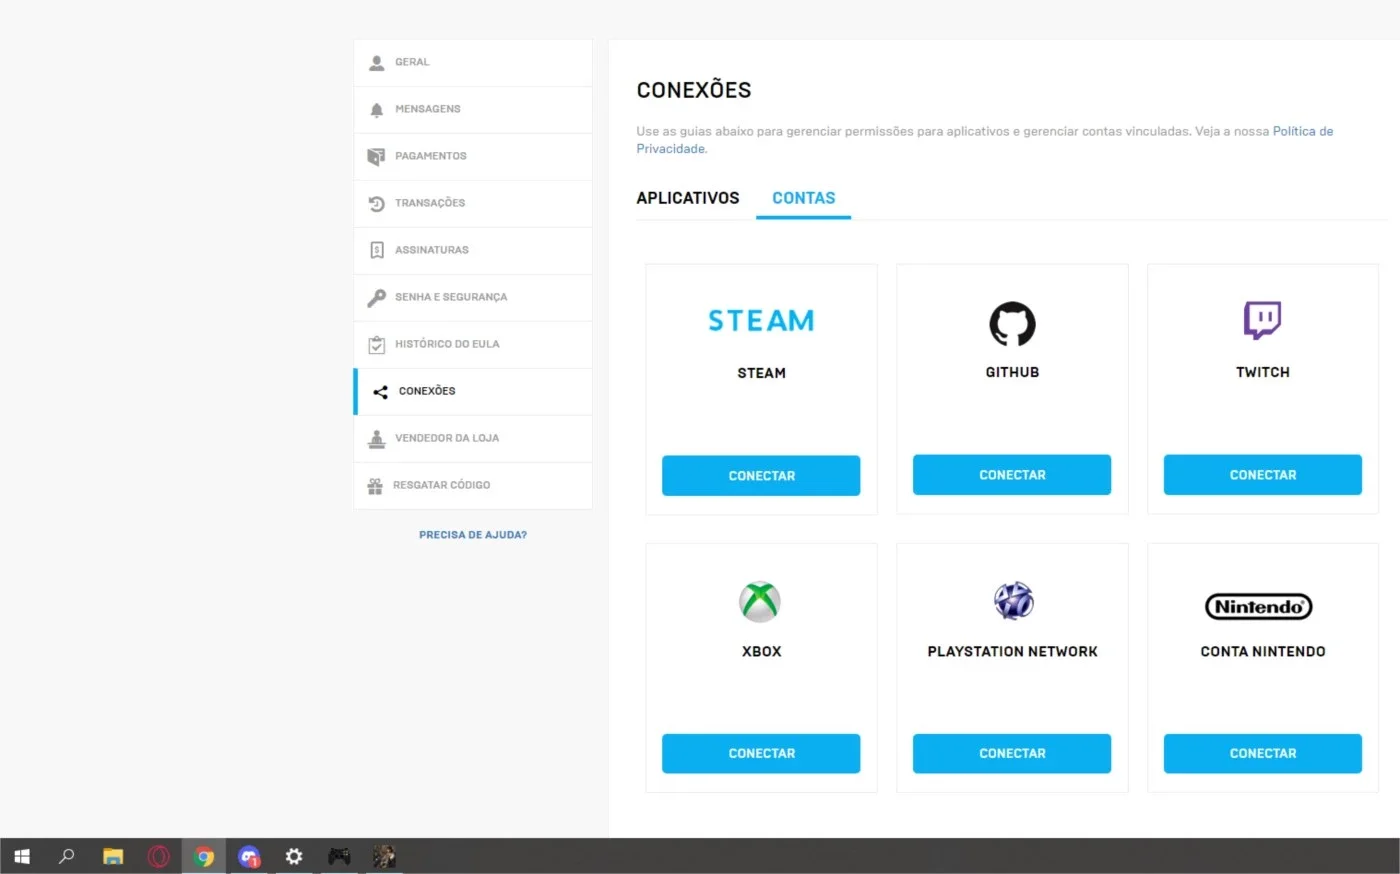Screen dimensions: 1400x874
Task: Click the CONTA NINTENDO label text
Action: click(1263, 651)
